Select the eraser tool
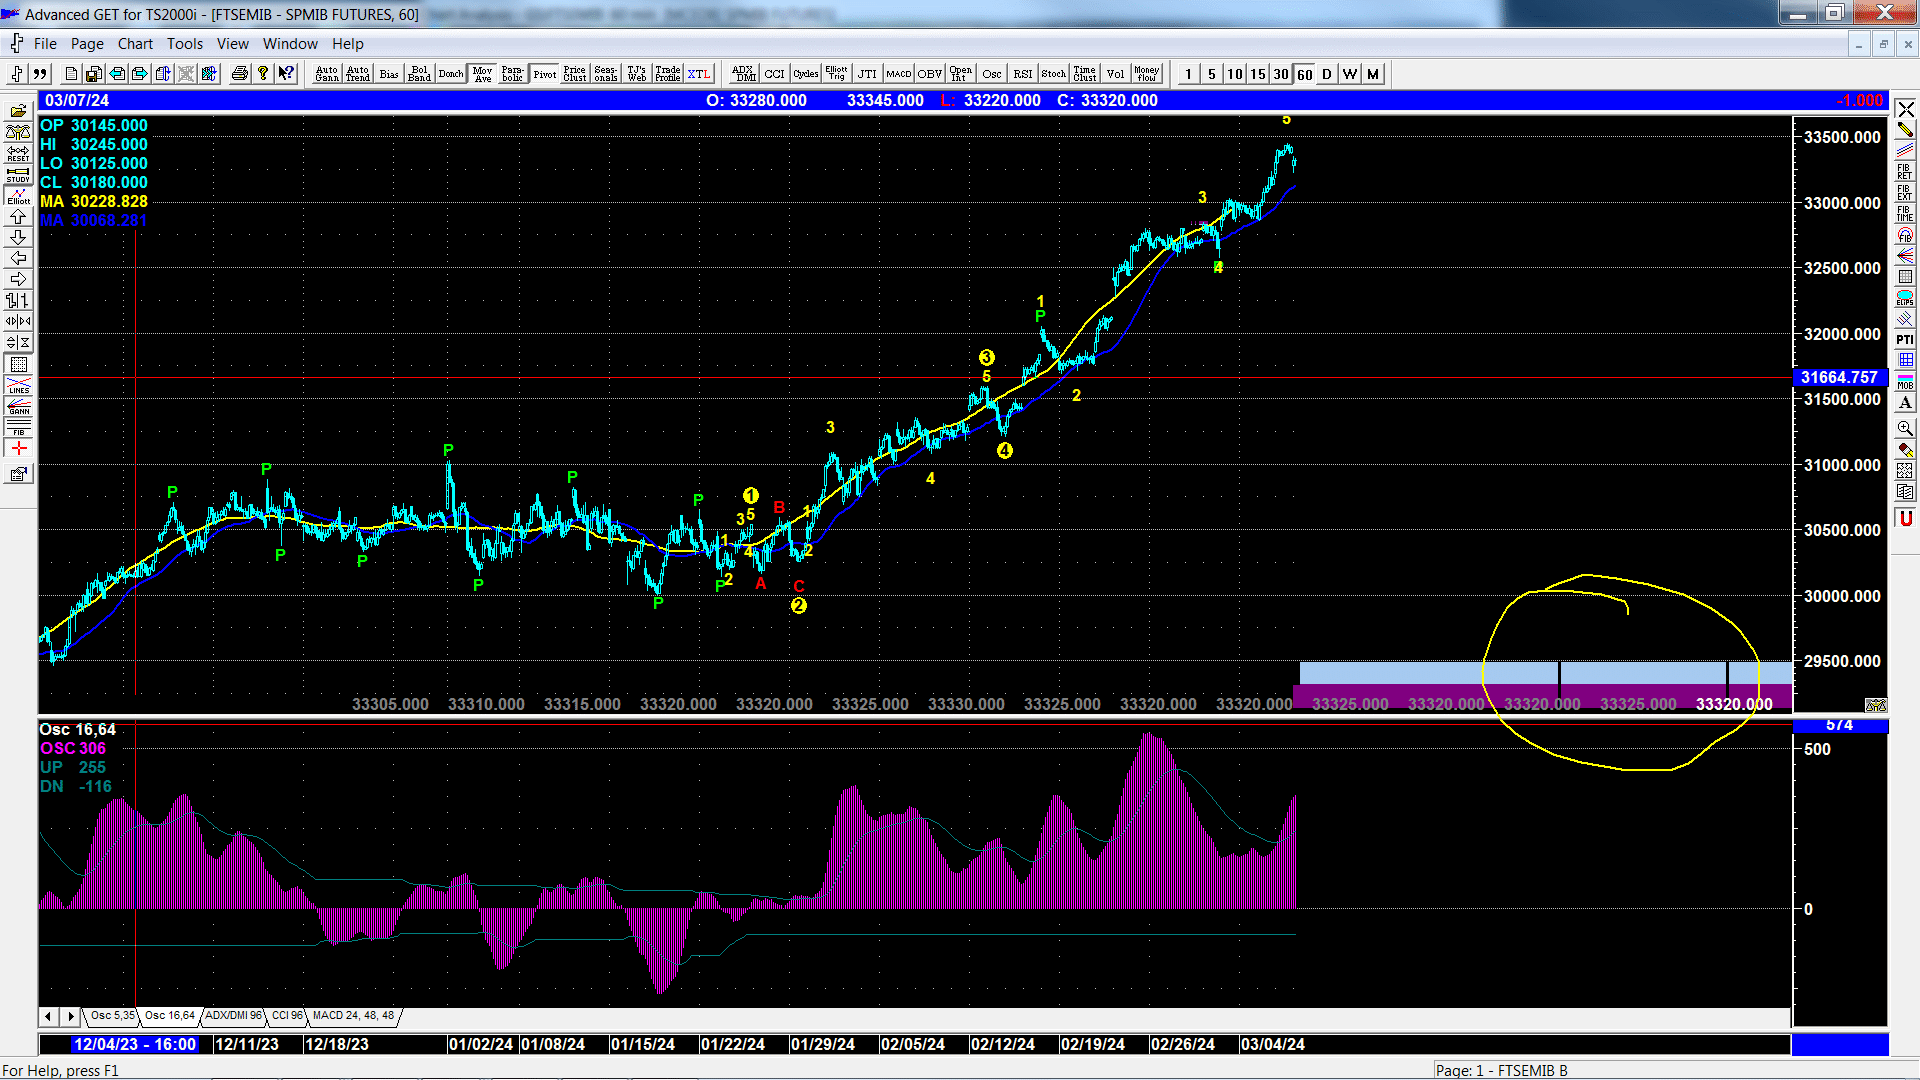 tap(1905, 449)
